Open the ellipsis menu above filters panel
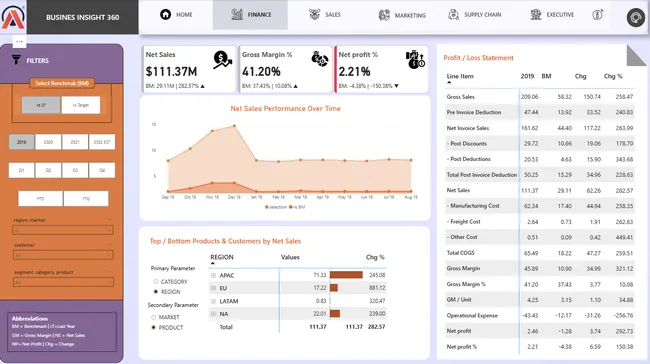This screenshot has height=364, width=650. tap(19, 41)
